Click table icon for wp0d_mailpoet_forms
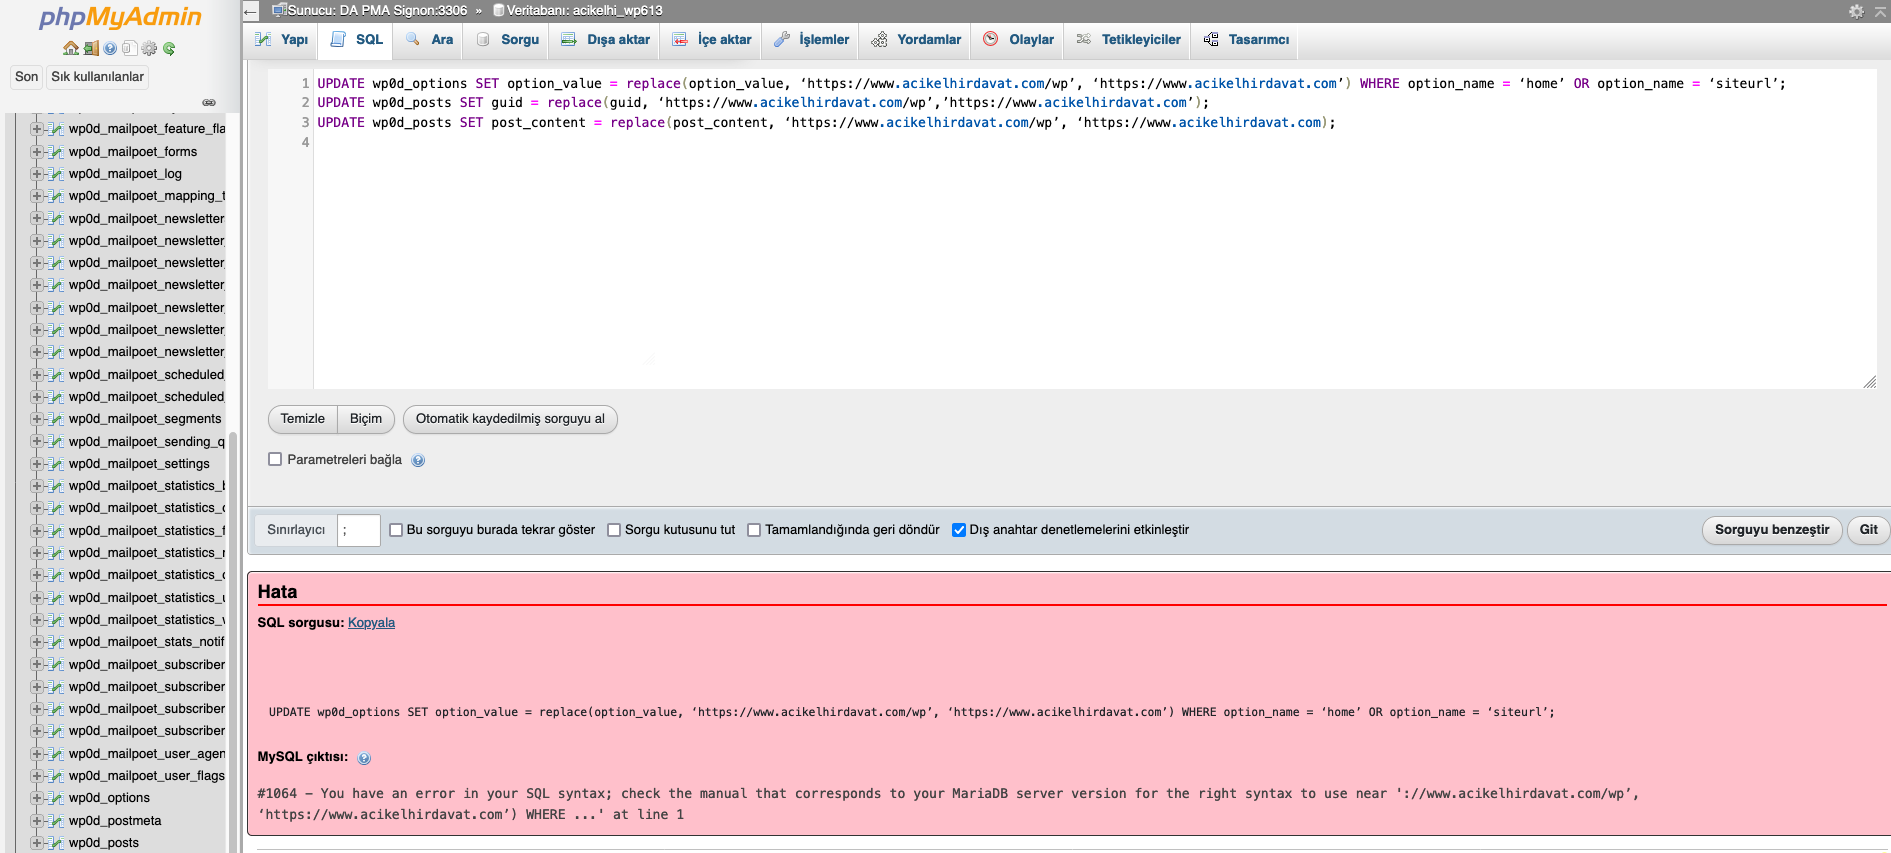Image resolution: width=1891 pixels, height=853 pixels. coord(56,152)
